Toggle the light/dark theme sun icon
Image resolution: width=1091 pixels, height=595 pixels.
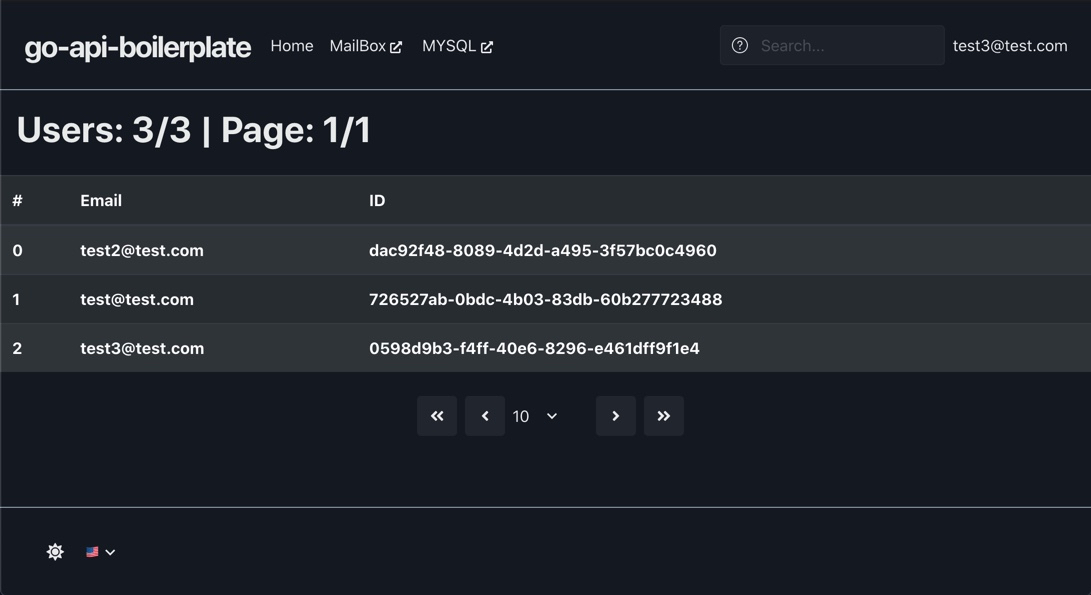click(x=55, y=552)
